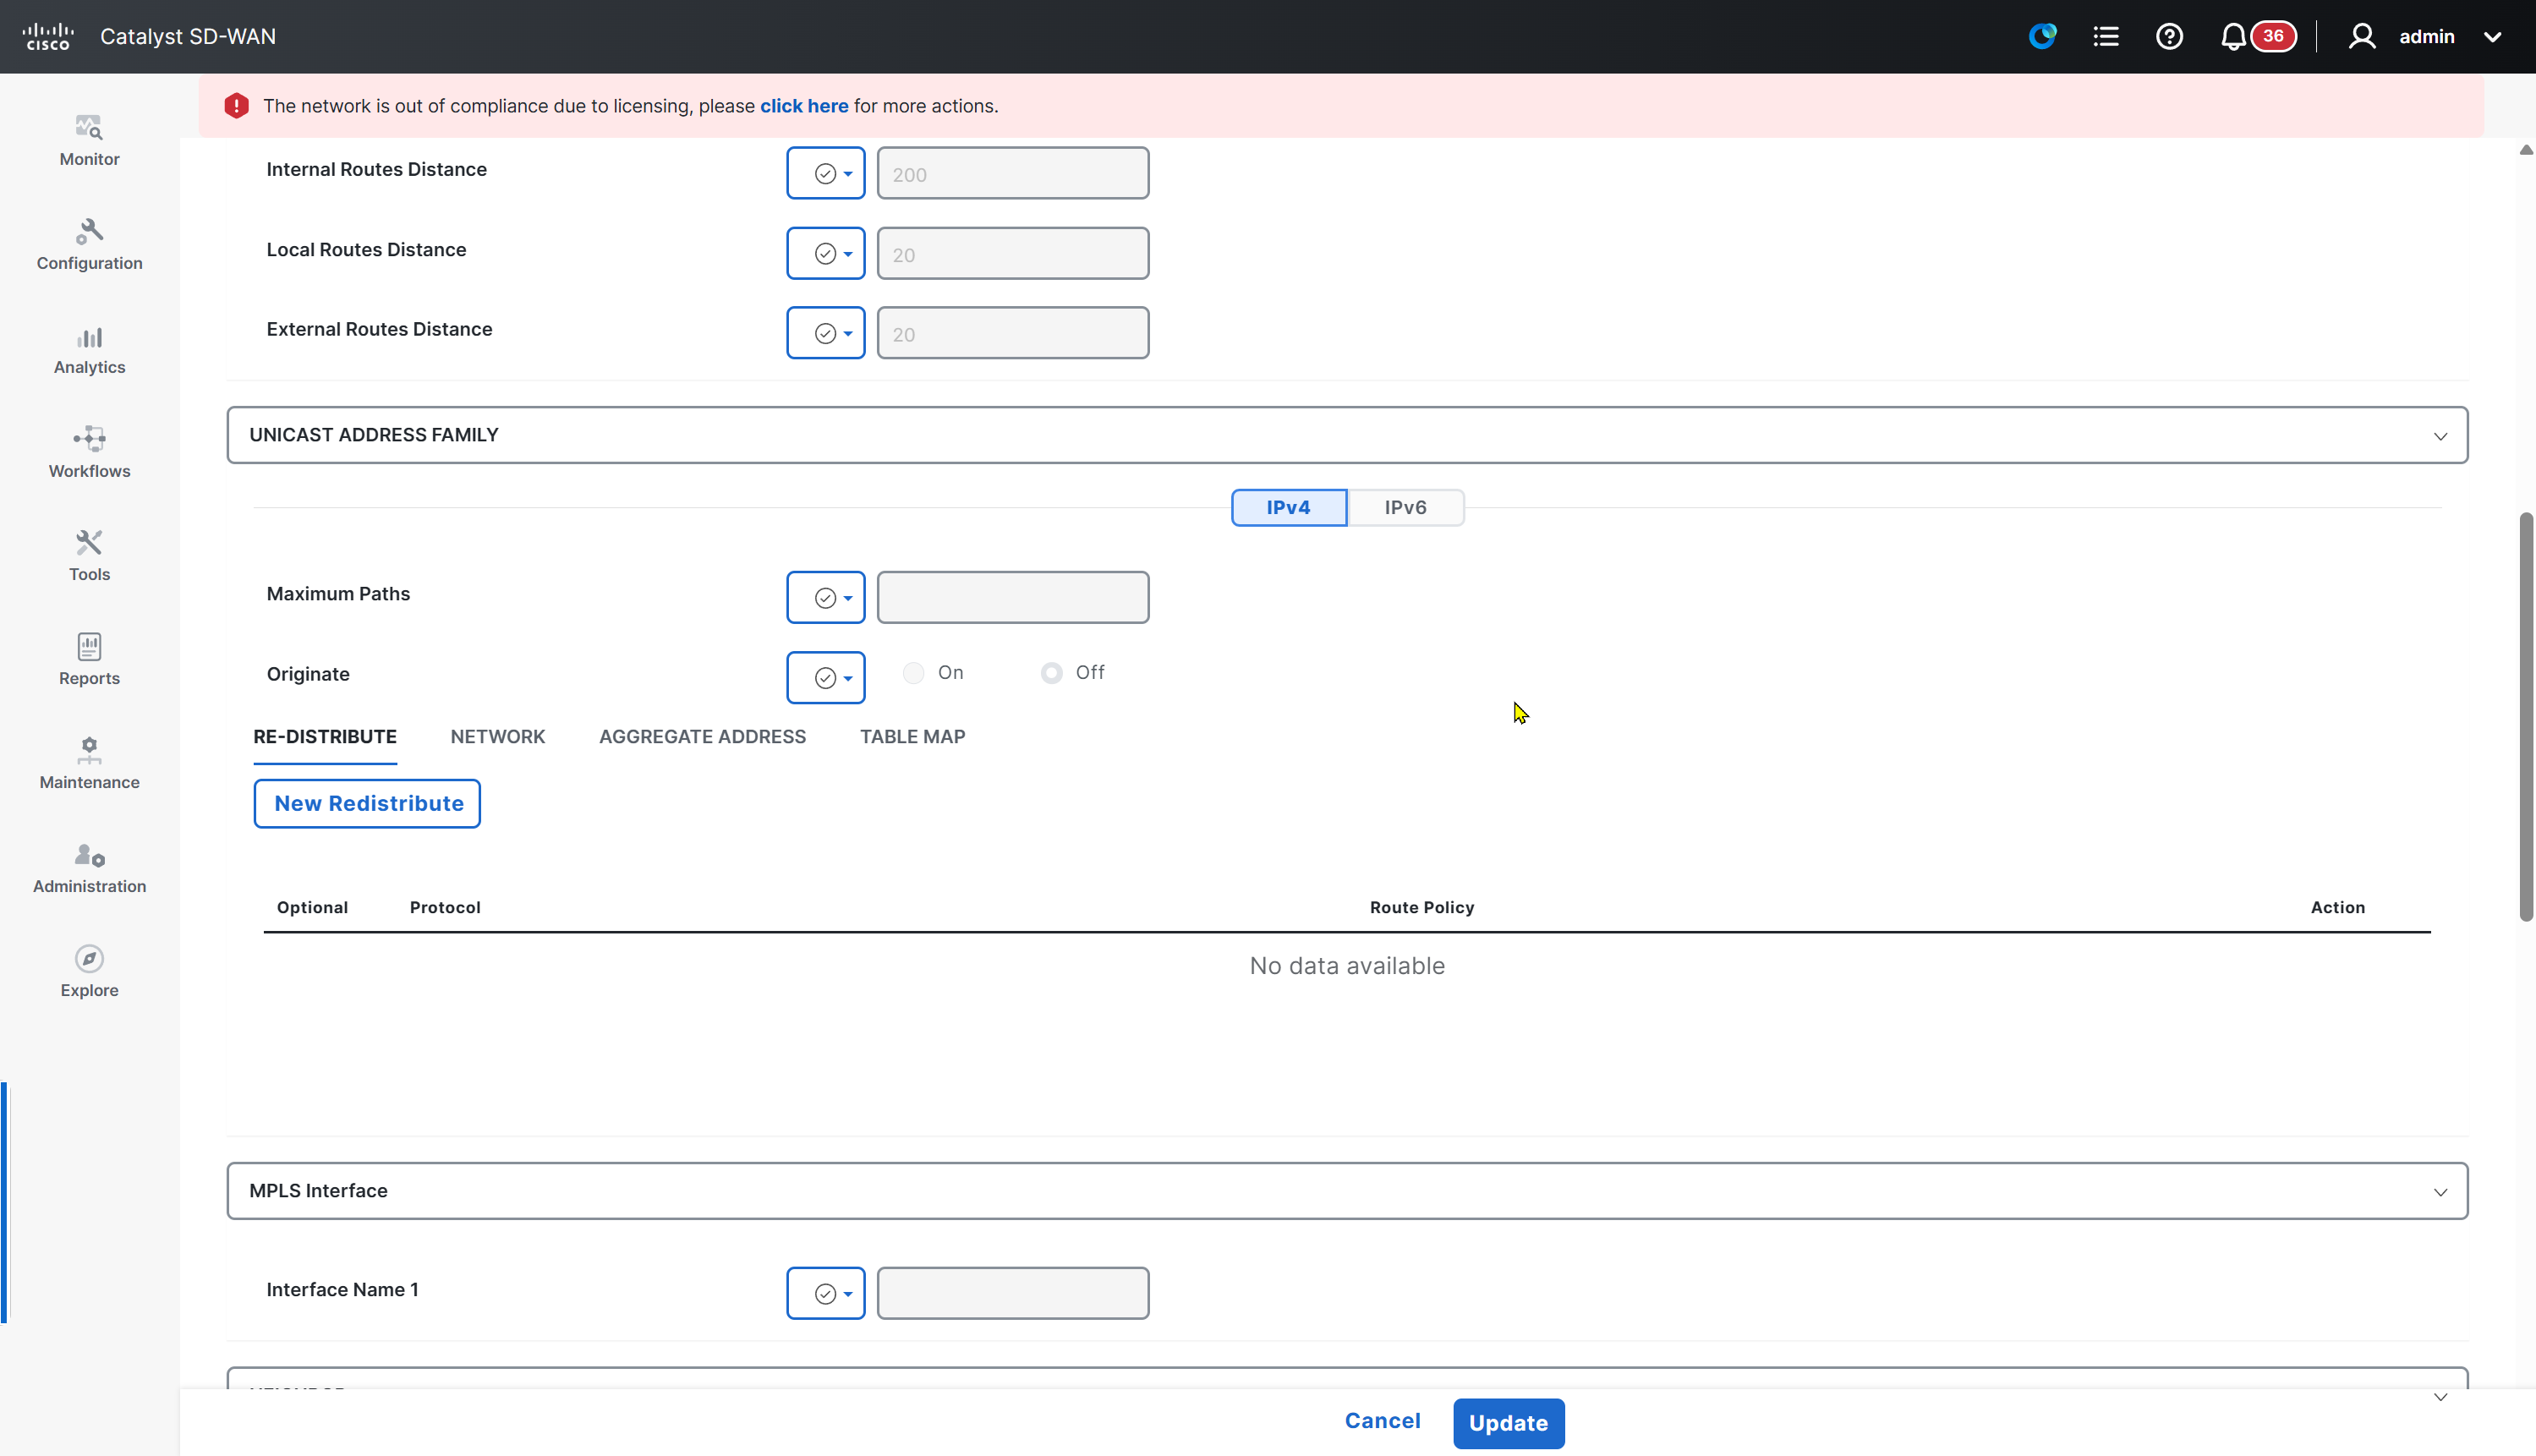Click Cancel at the bottom
The width and height of the screenshot is (2536, 1456).
click(x=1382, y=1421)
